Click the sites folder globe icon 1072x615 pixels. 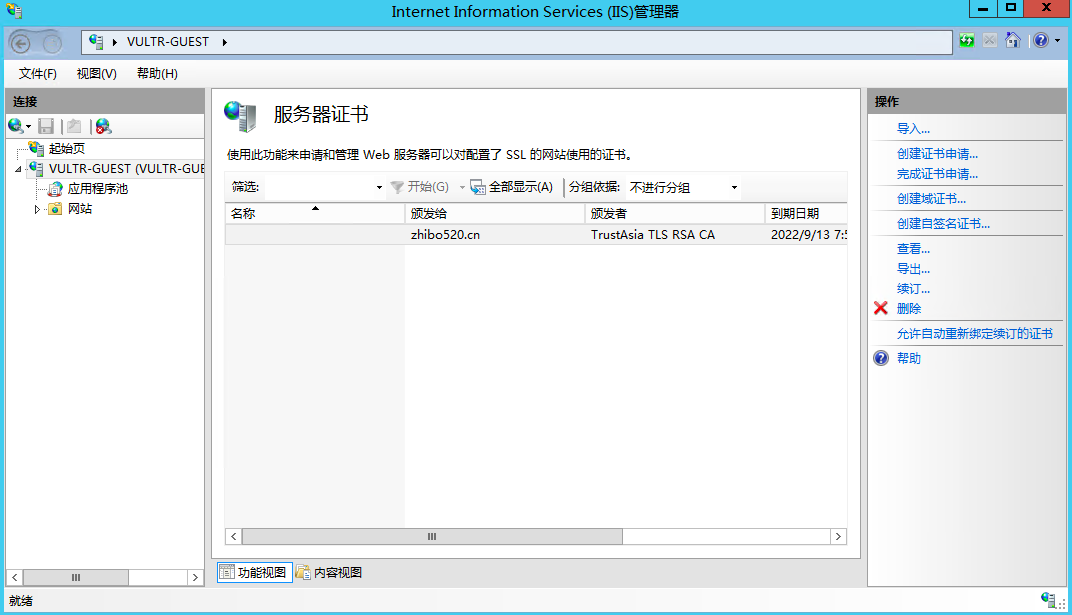pyautogui.click(x=55, y=208)
